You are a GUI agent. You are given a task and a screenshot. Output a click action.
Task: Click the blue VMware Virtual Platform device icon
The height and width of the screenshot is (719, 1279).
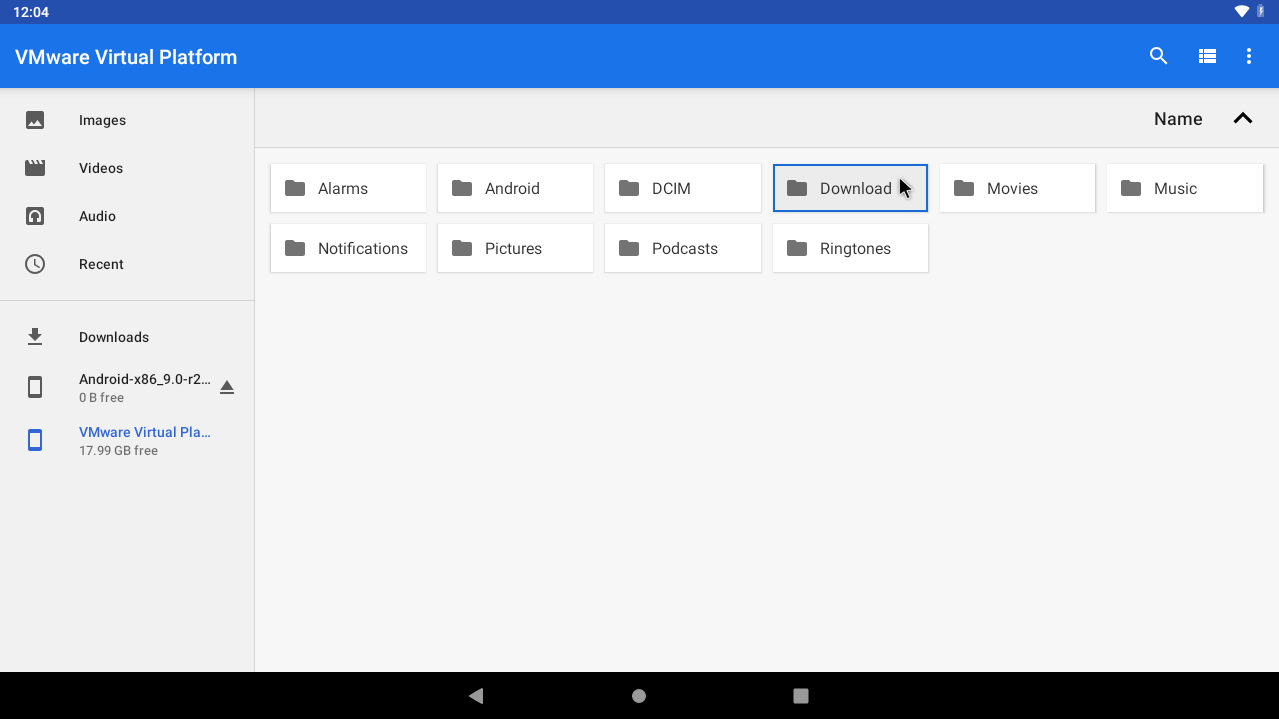pos(35,440)
